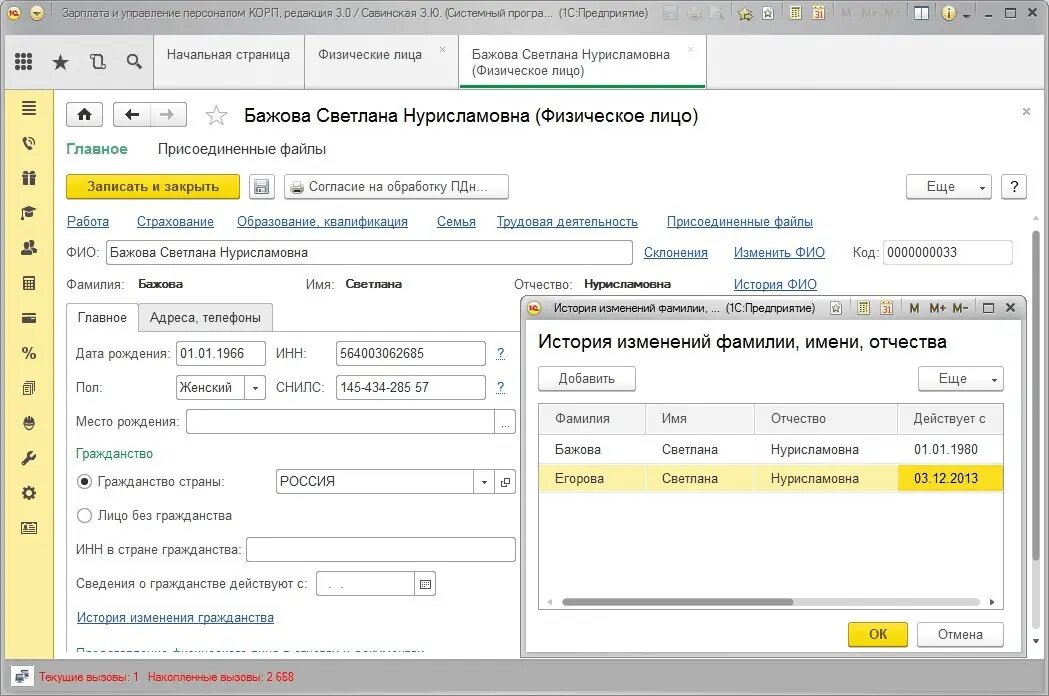Click the Изменить ФИО link
This screenshot has height=696, width=1049.
coord(779,252)
